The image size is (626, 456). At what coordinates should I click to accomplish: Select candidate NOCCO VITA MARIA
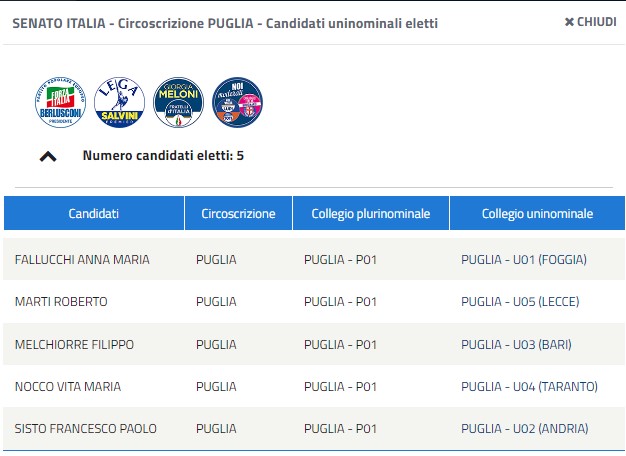(x=68, y=387)
